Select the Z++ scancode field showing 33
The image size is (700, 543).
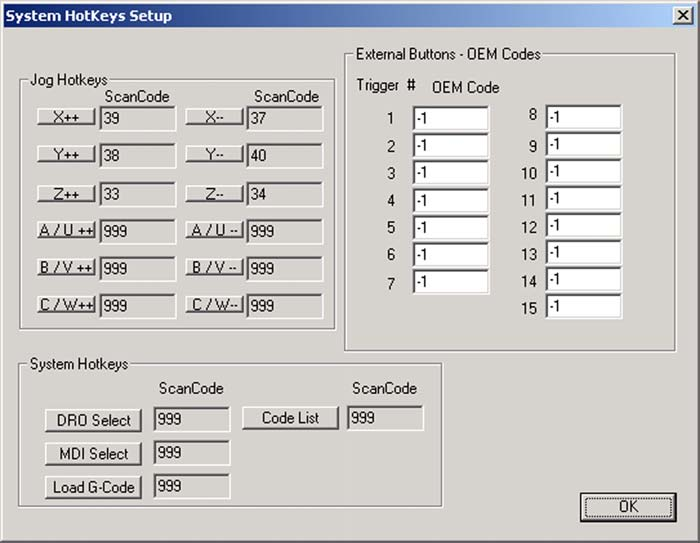[138, 194]
